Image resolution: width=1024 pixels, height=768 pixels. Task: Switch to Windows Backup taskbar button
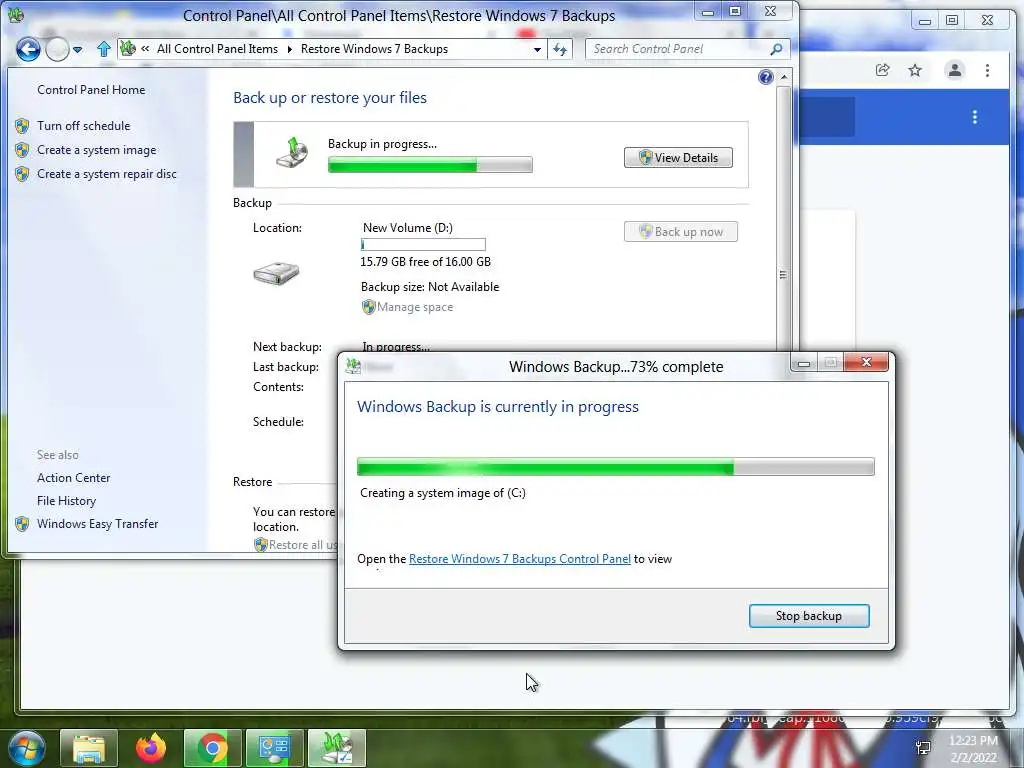click(x=336, y=748)
